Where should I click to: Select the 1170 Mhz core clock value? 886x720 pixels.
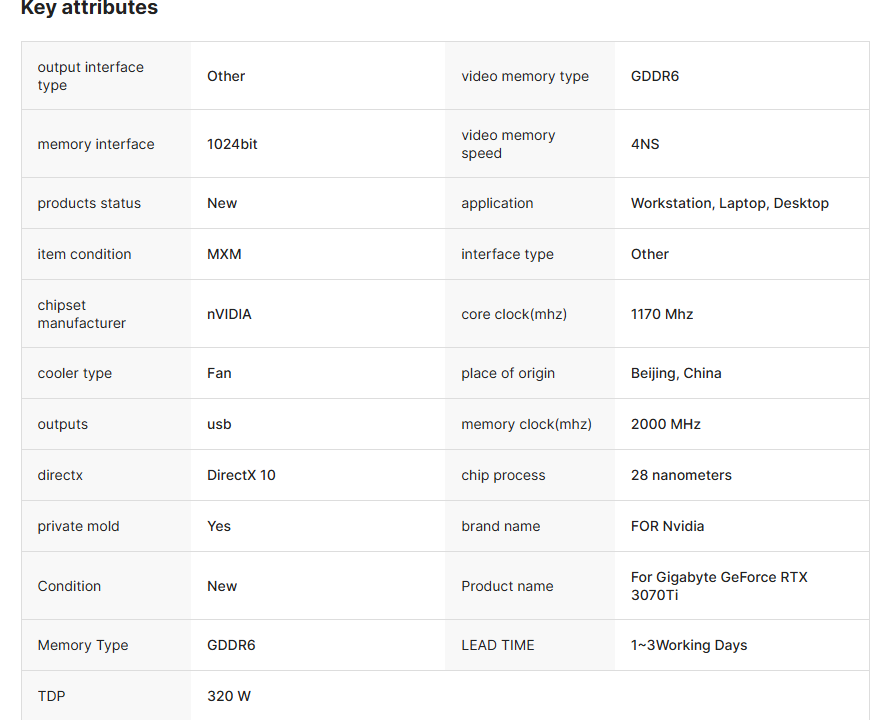click(662, 314)
